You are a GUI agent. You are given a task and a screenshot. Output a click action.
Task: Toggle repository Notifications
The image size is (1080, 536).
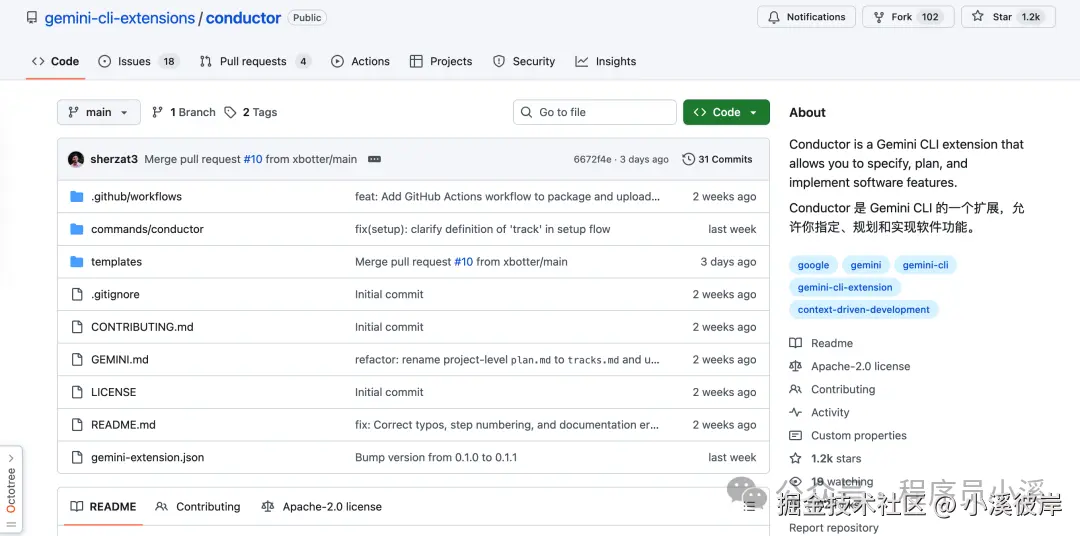(806, 17)
